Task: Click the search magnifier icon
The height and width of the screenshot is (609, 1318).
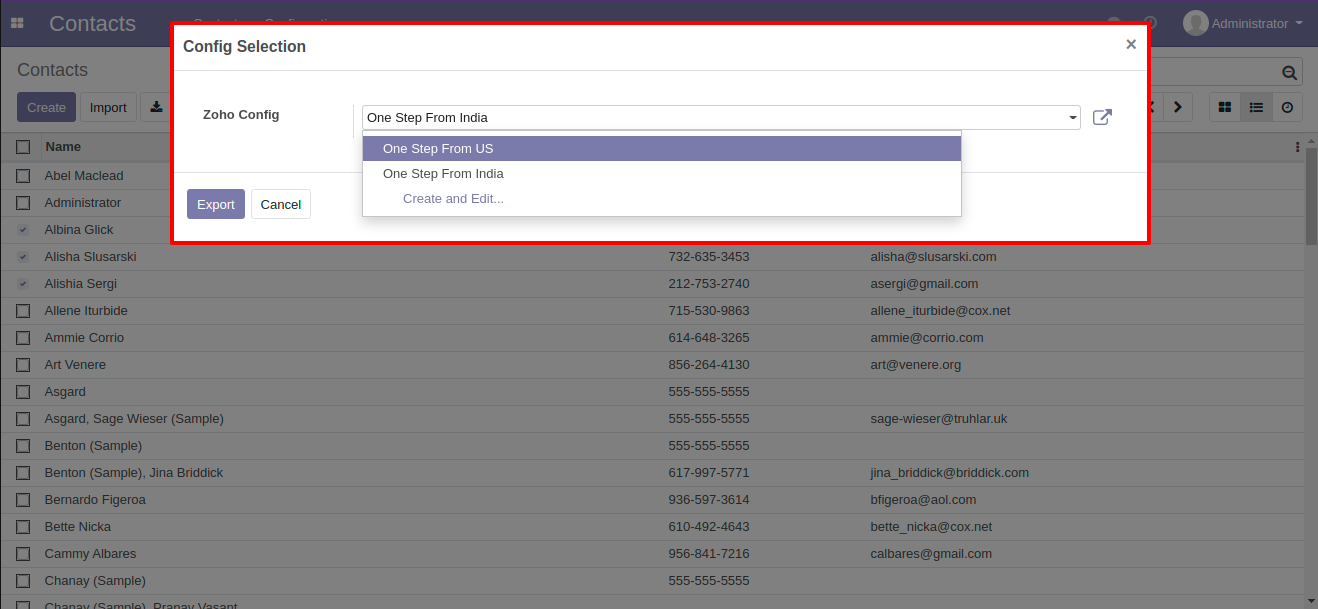Action: coord(1290,72)
